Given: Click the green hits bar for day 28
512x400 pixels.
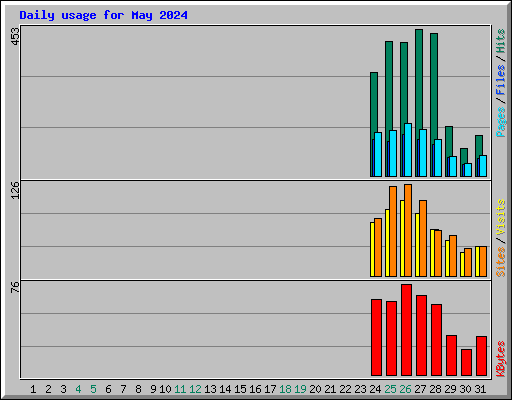Looking at the screenshot, I should (434, 85).
